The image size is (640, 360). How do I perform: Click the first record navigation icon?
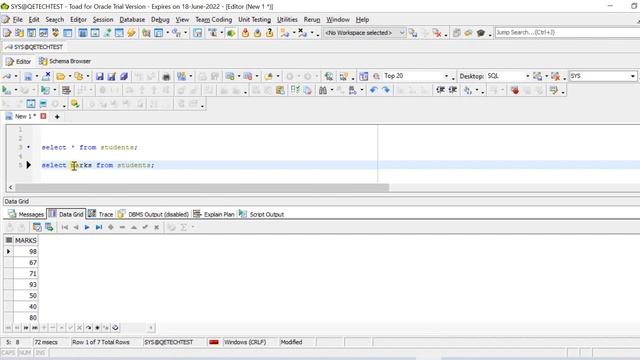point(64,227)
